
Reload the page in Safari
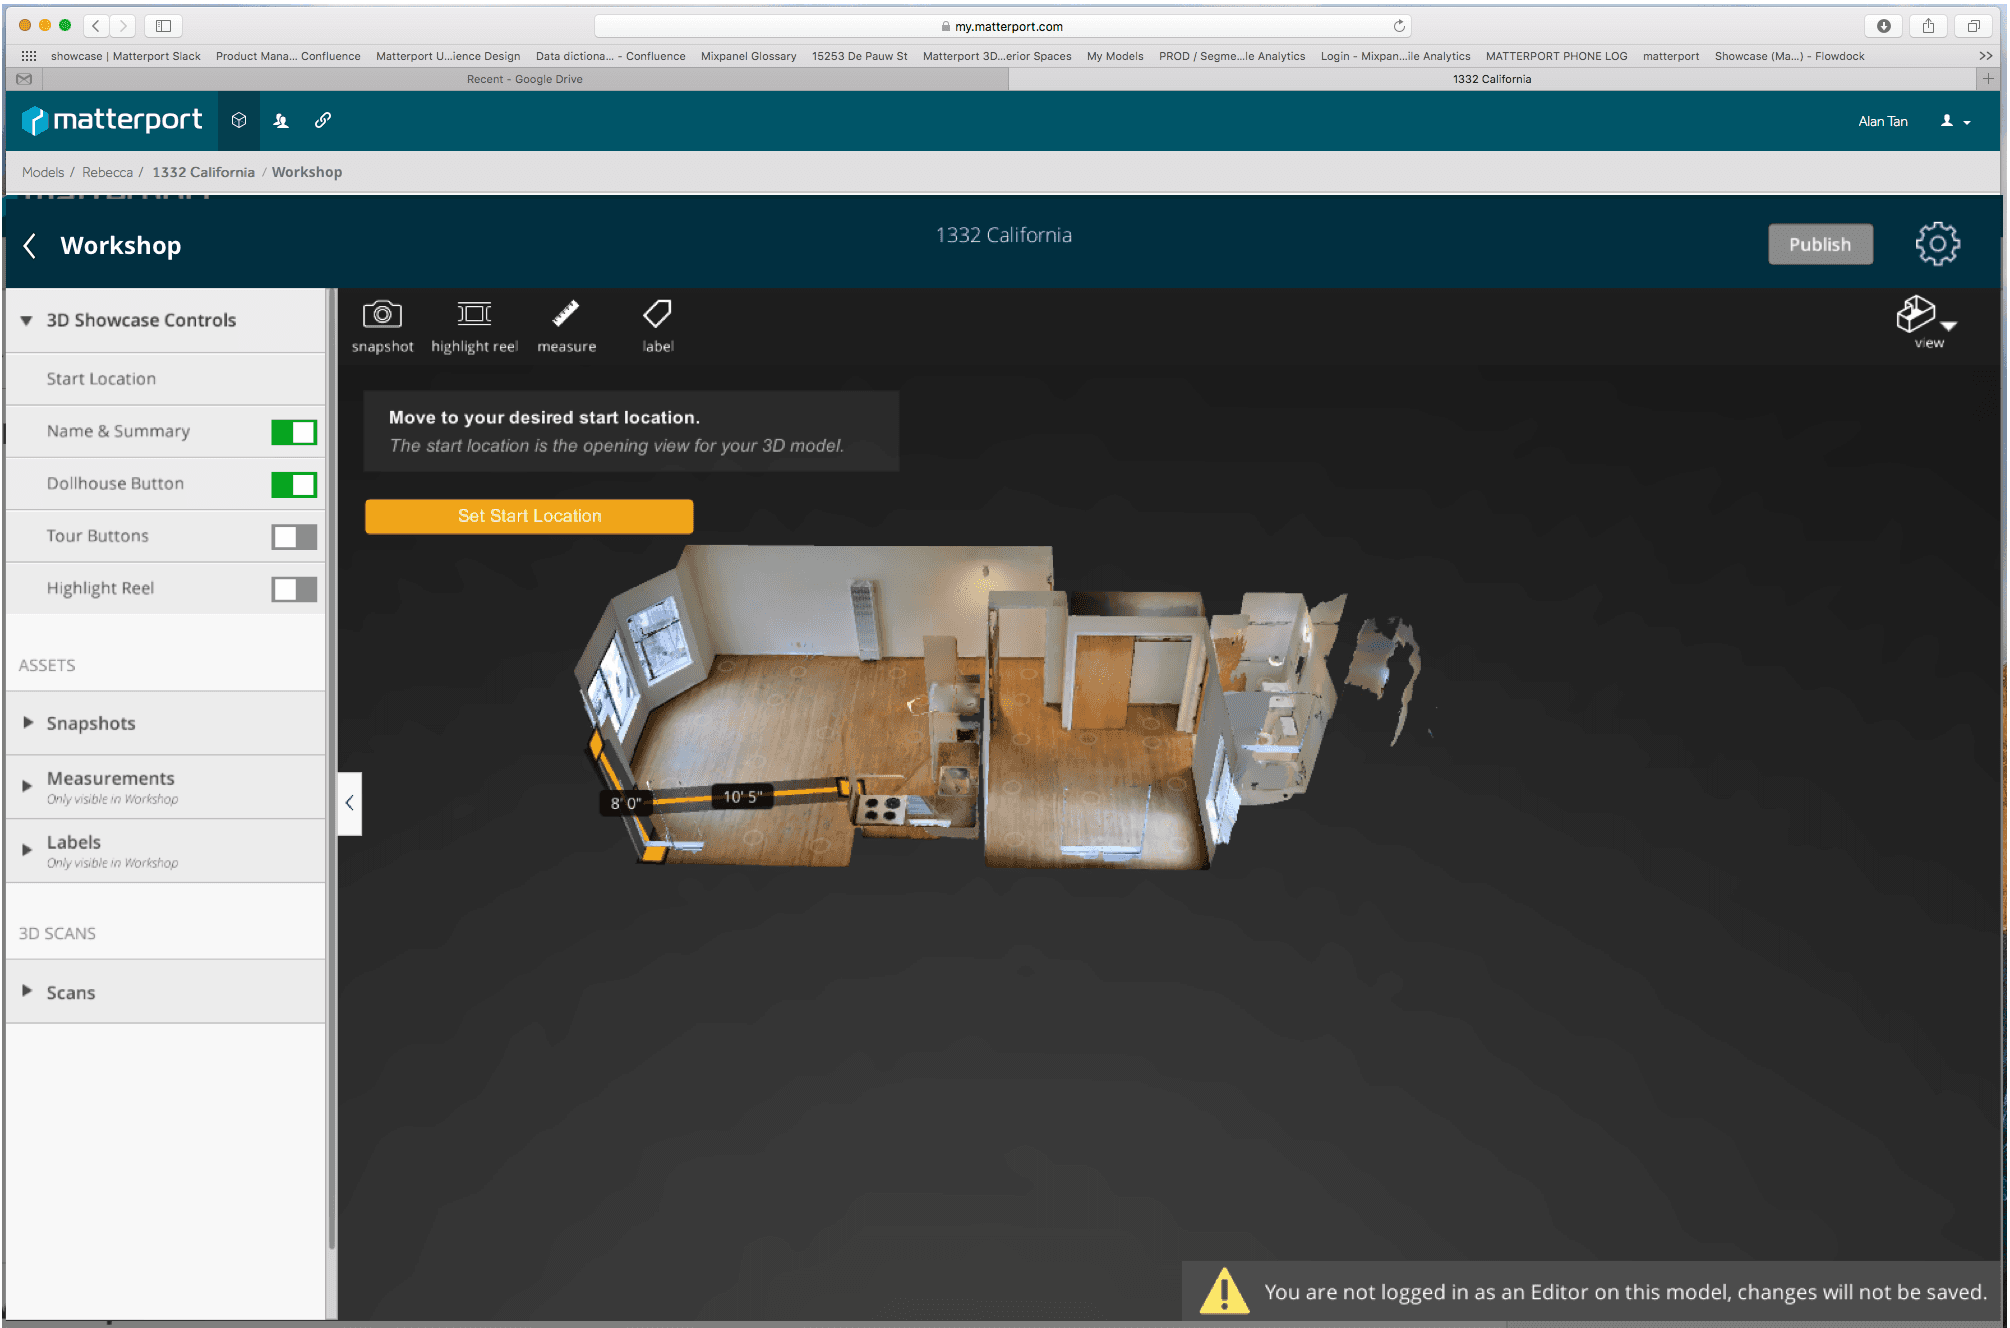click(1399, 26)
